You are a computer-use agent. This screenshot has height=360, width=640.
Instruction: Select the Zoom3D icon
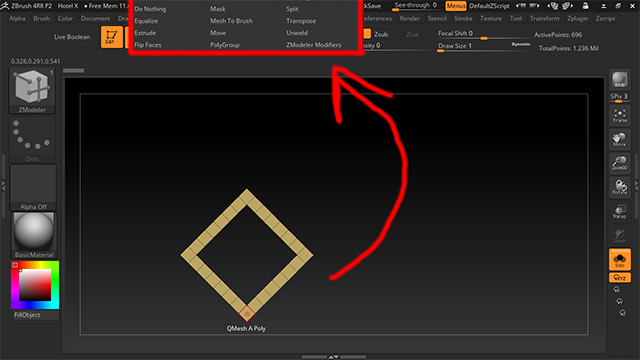(x=620, y=163)
